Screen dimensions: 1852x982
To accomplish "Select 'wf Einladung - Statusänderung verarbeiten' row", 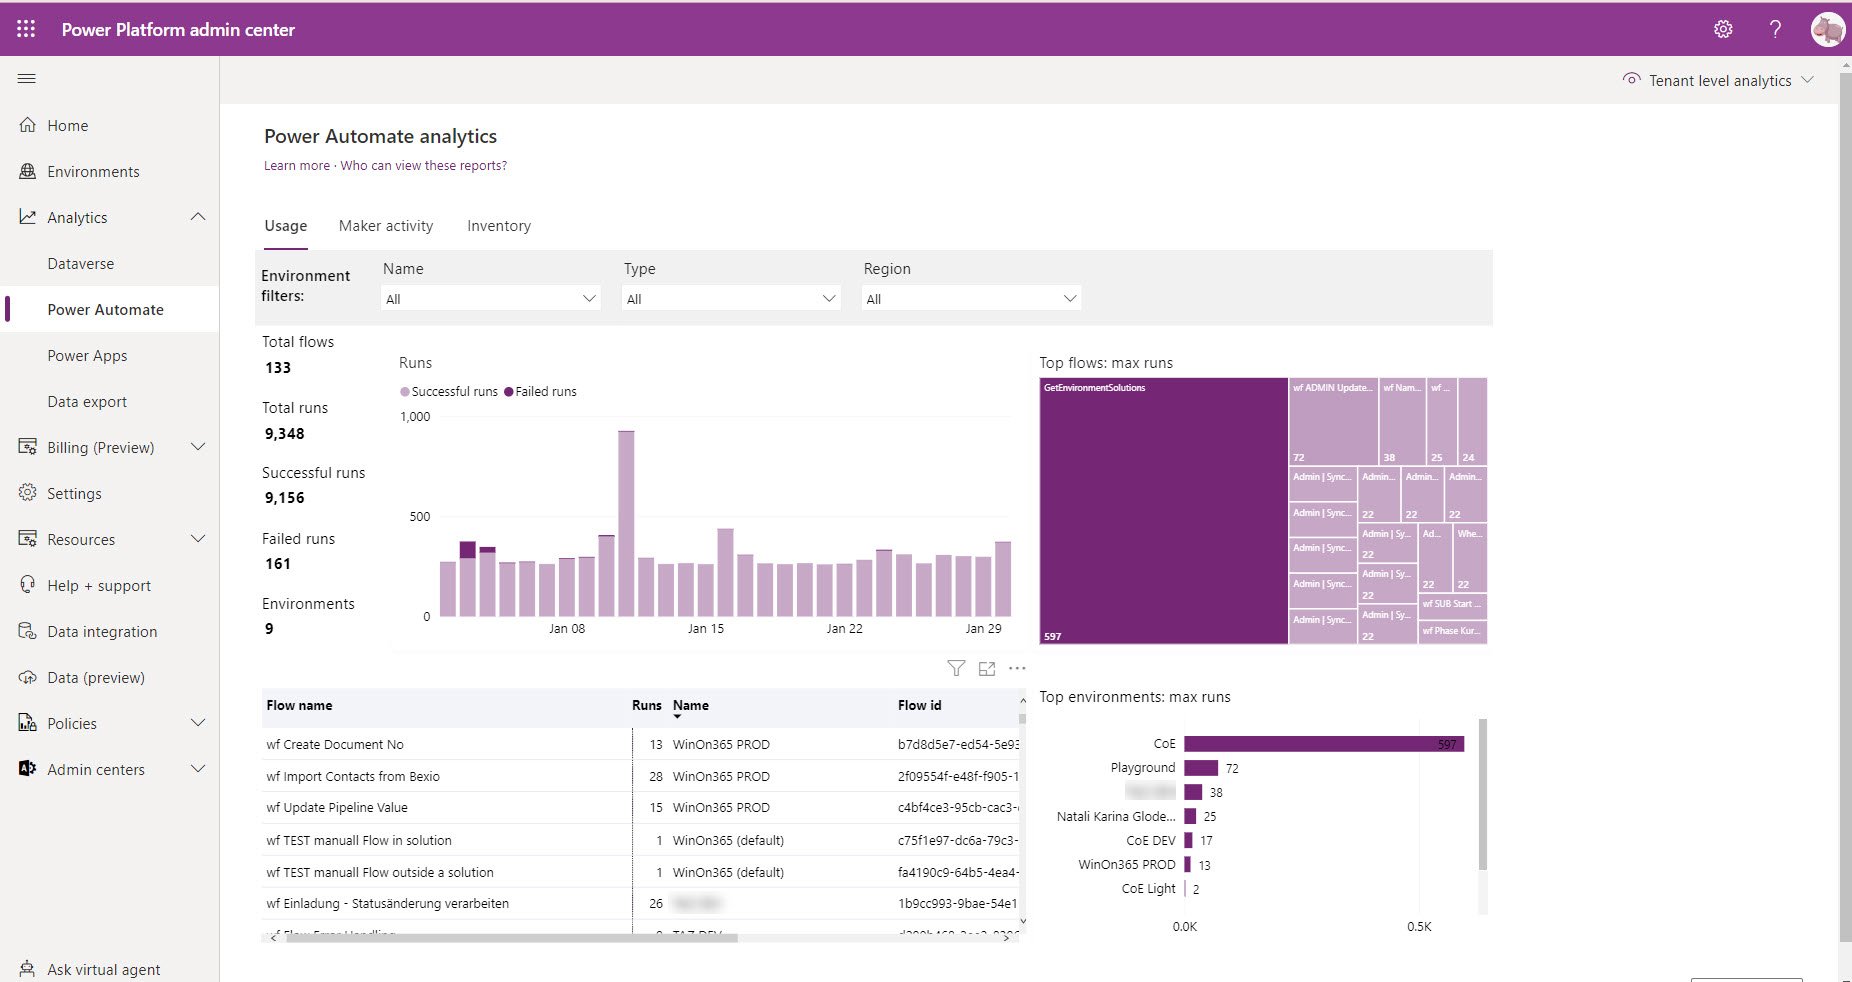I will tap(642, 903).
